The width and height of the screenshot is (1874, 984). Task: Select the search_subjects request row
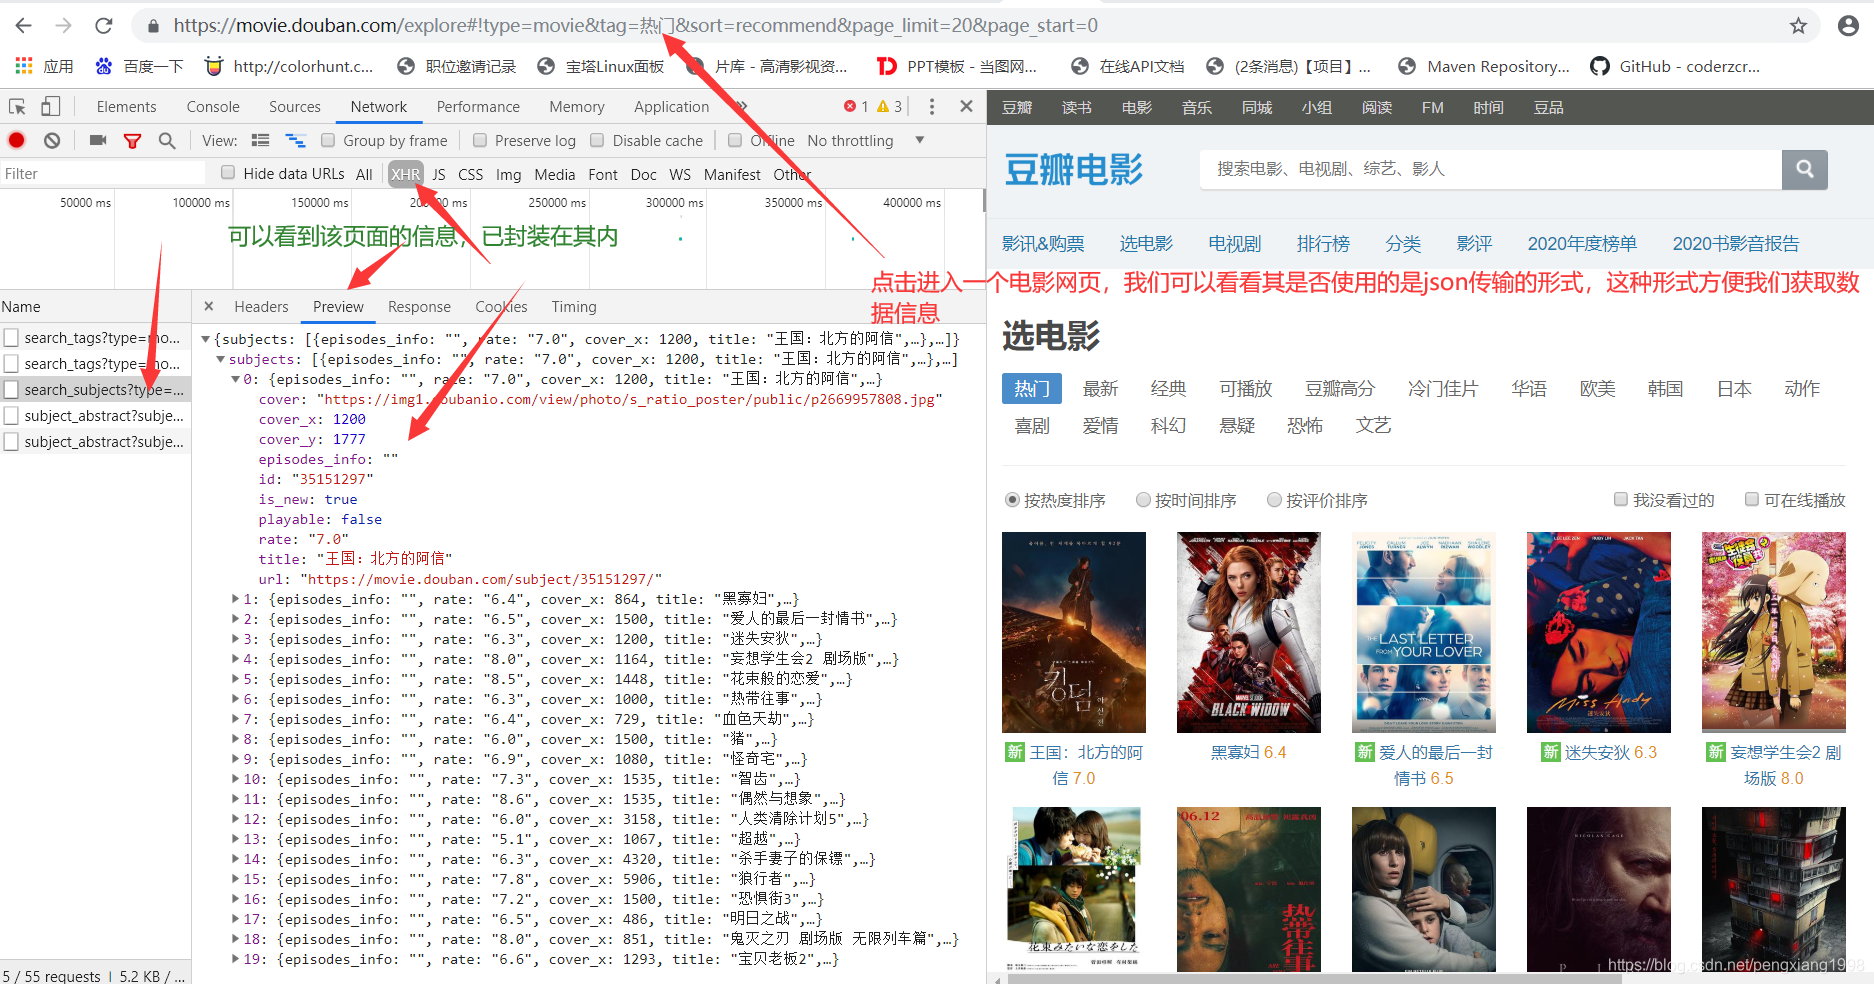[x=95, y=390]
